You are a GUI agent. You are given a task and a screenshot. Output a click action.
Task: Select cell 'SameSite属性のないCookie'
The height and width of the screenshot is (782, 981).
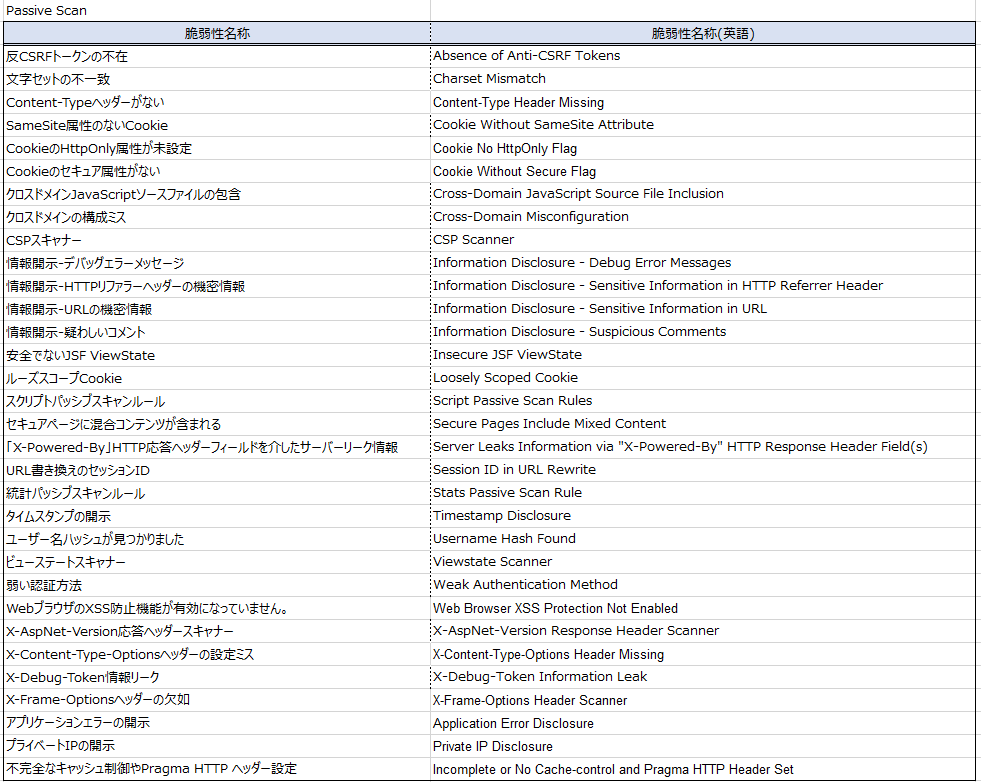(216, 125)
